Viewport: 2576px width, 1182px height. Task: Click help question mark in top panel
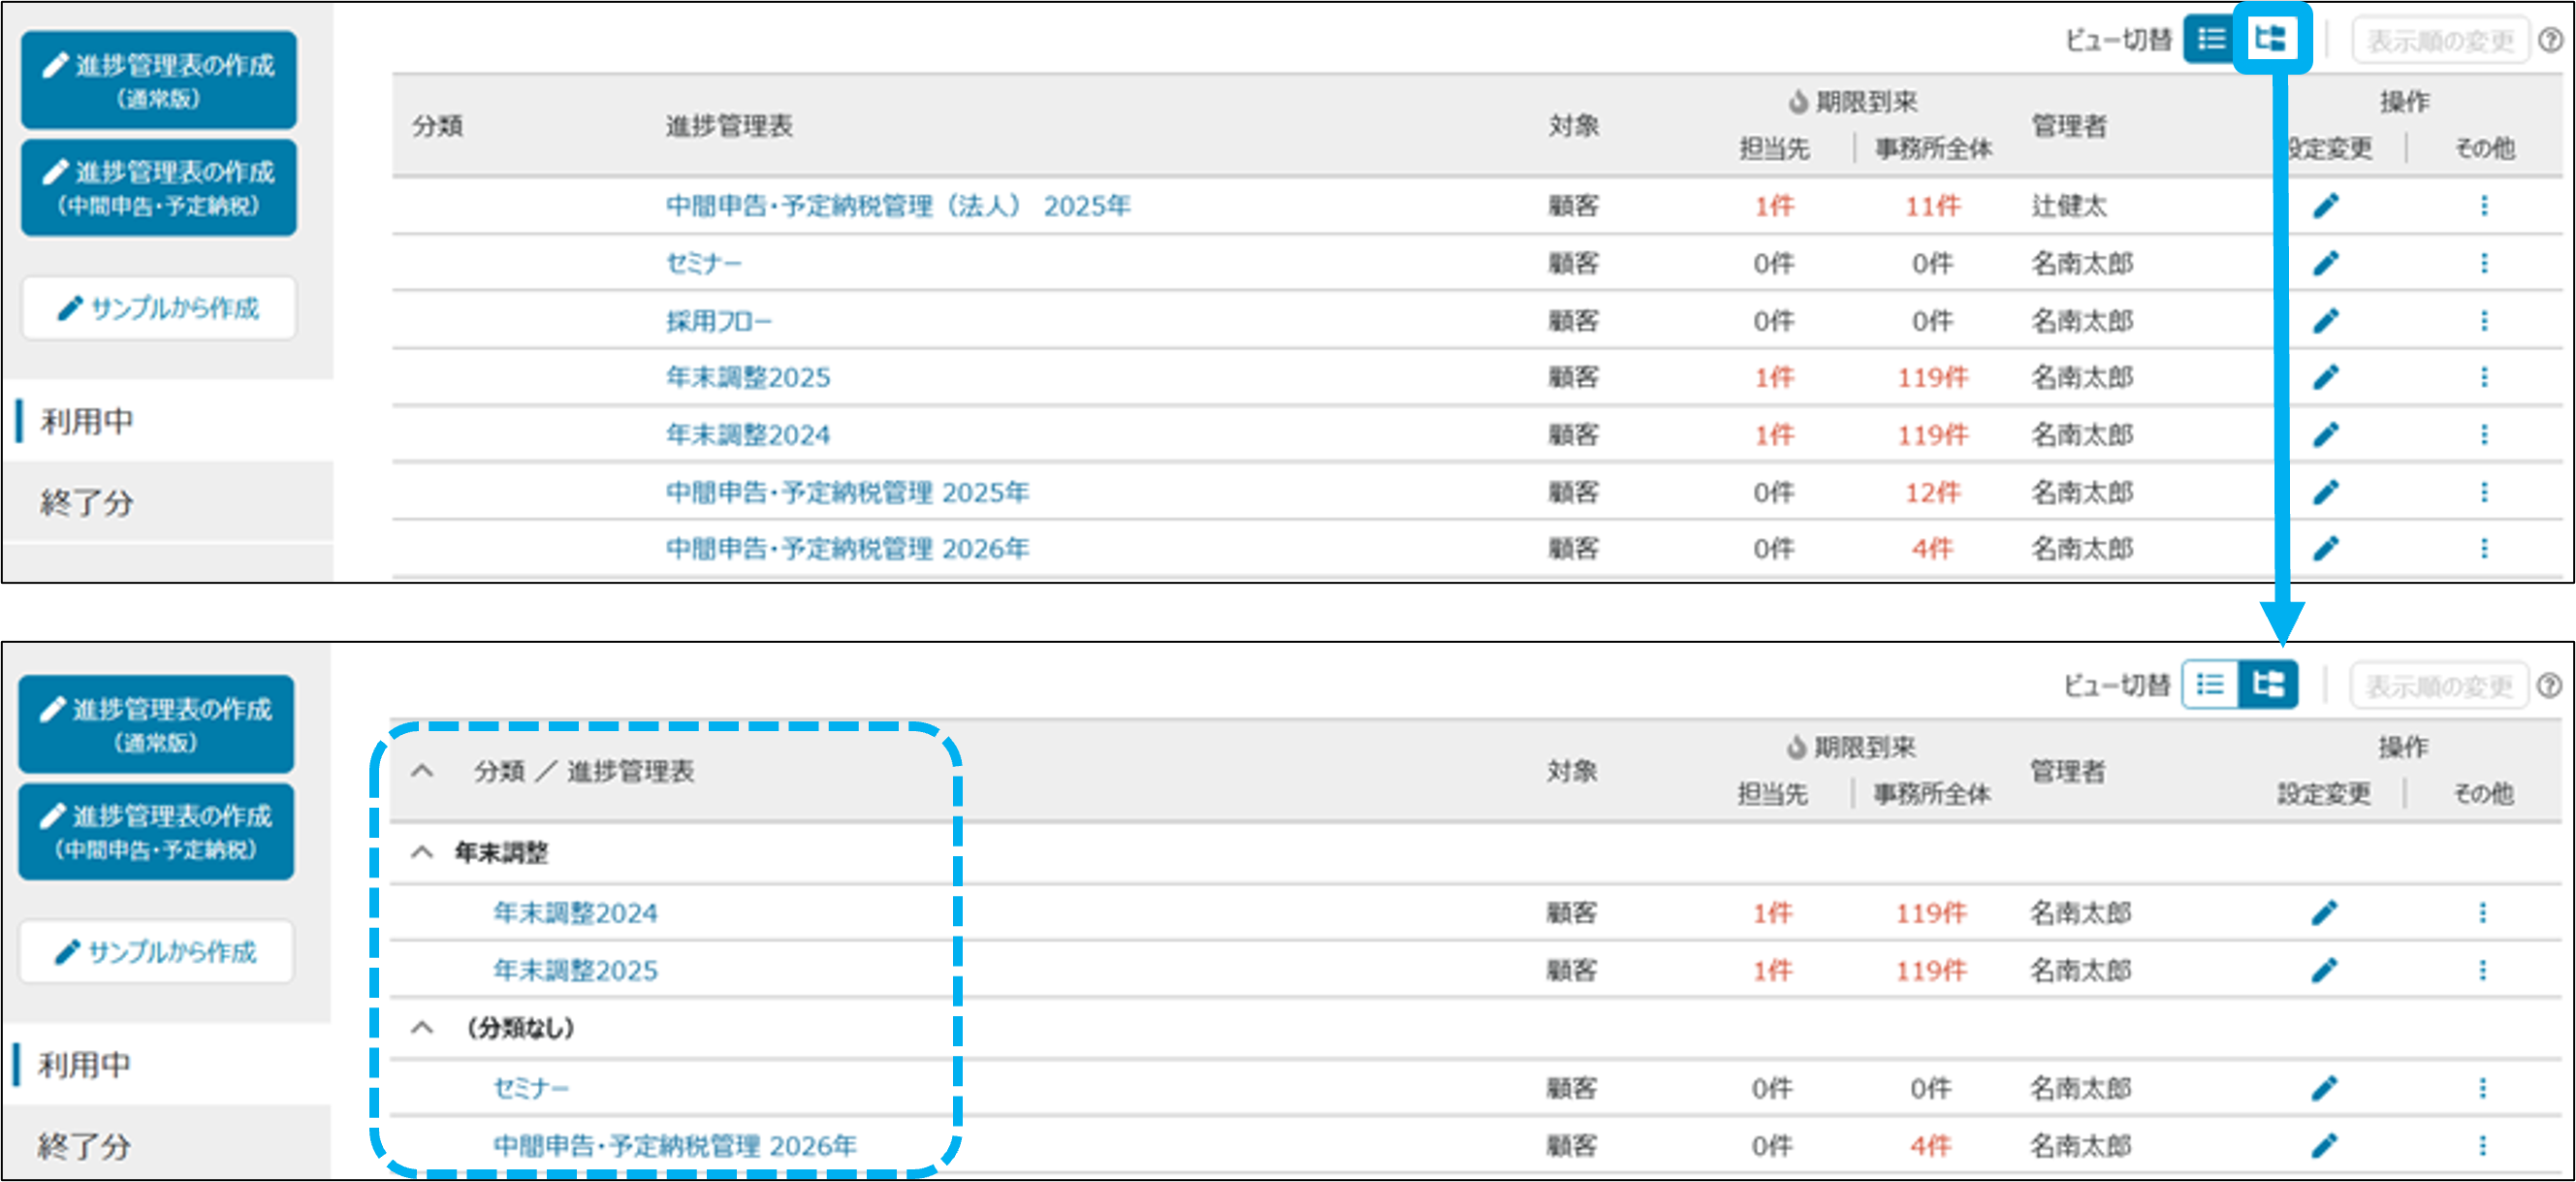[2550, 40]
